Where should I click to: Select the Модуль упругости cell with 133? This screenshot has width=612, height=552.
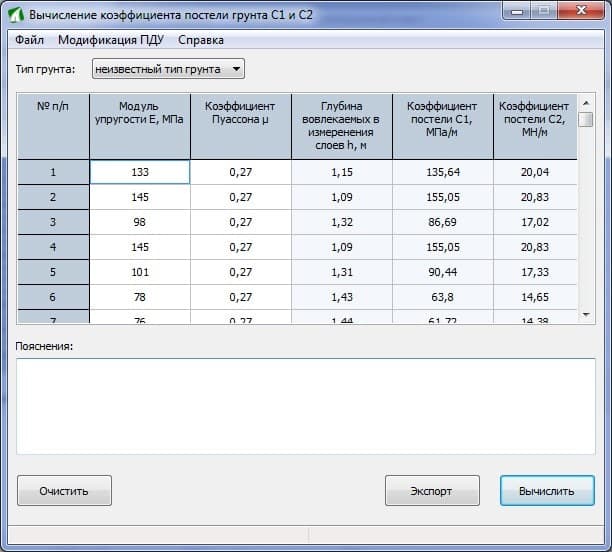coord(140,172)
